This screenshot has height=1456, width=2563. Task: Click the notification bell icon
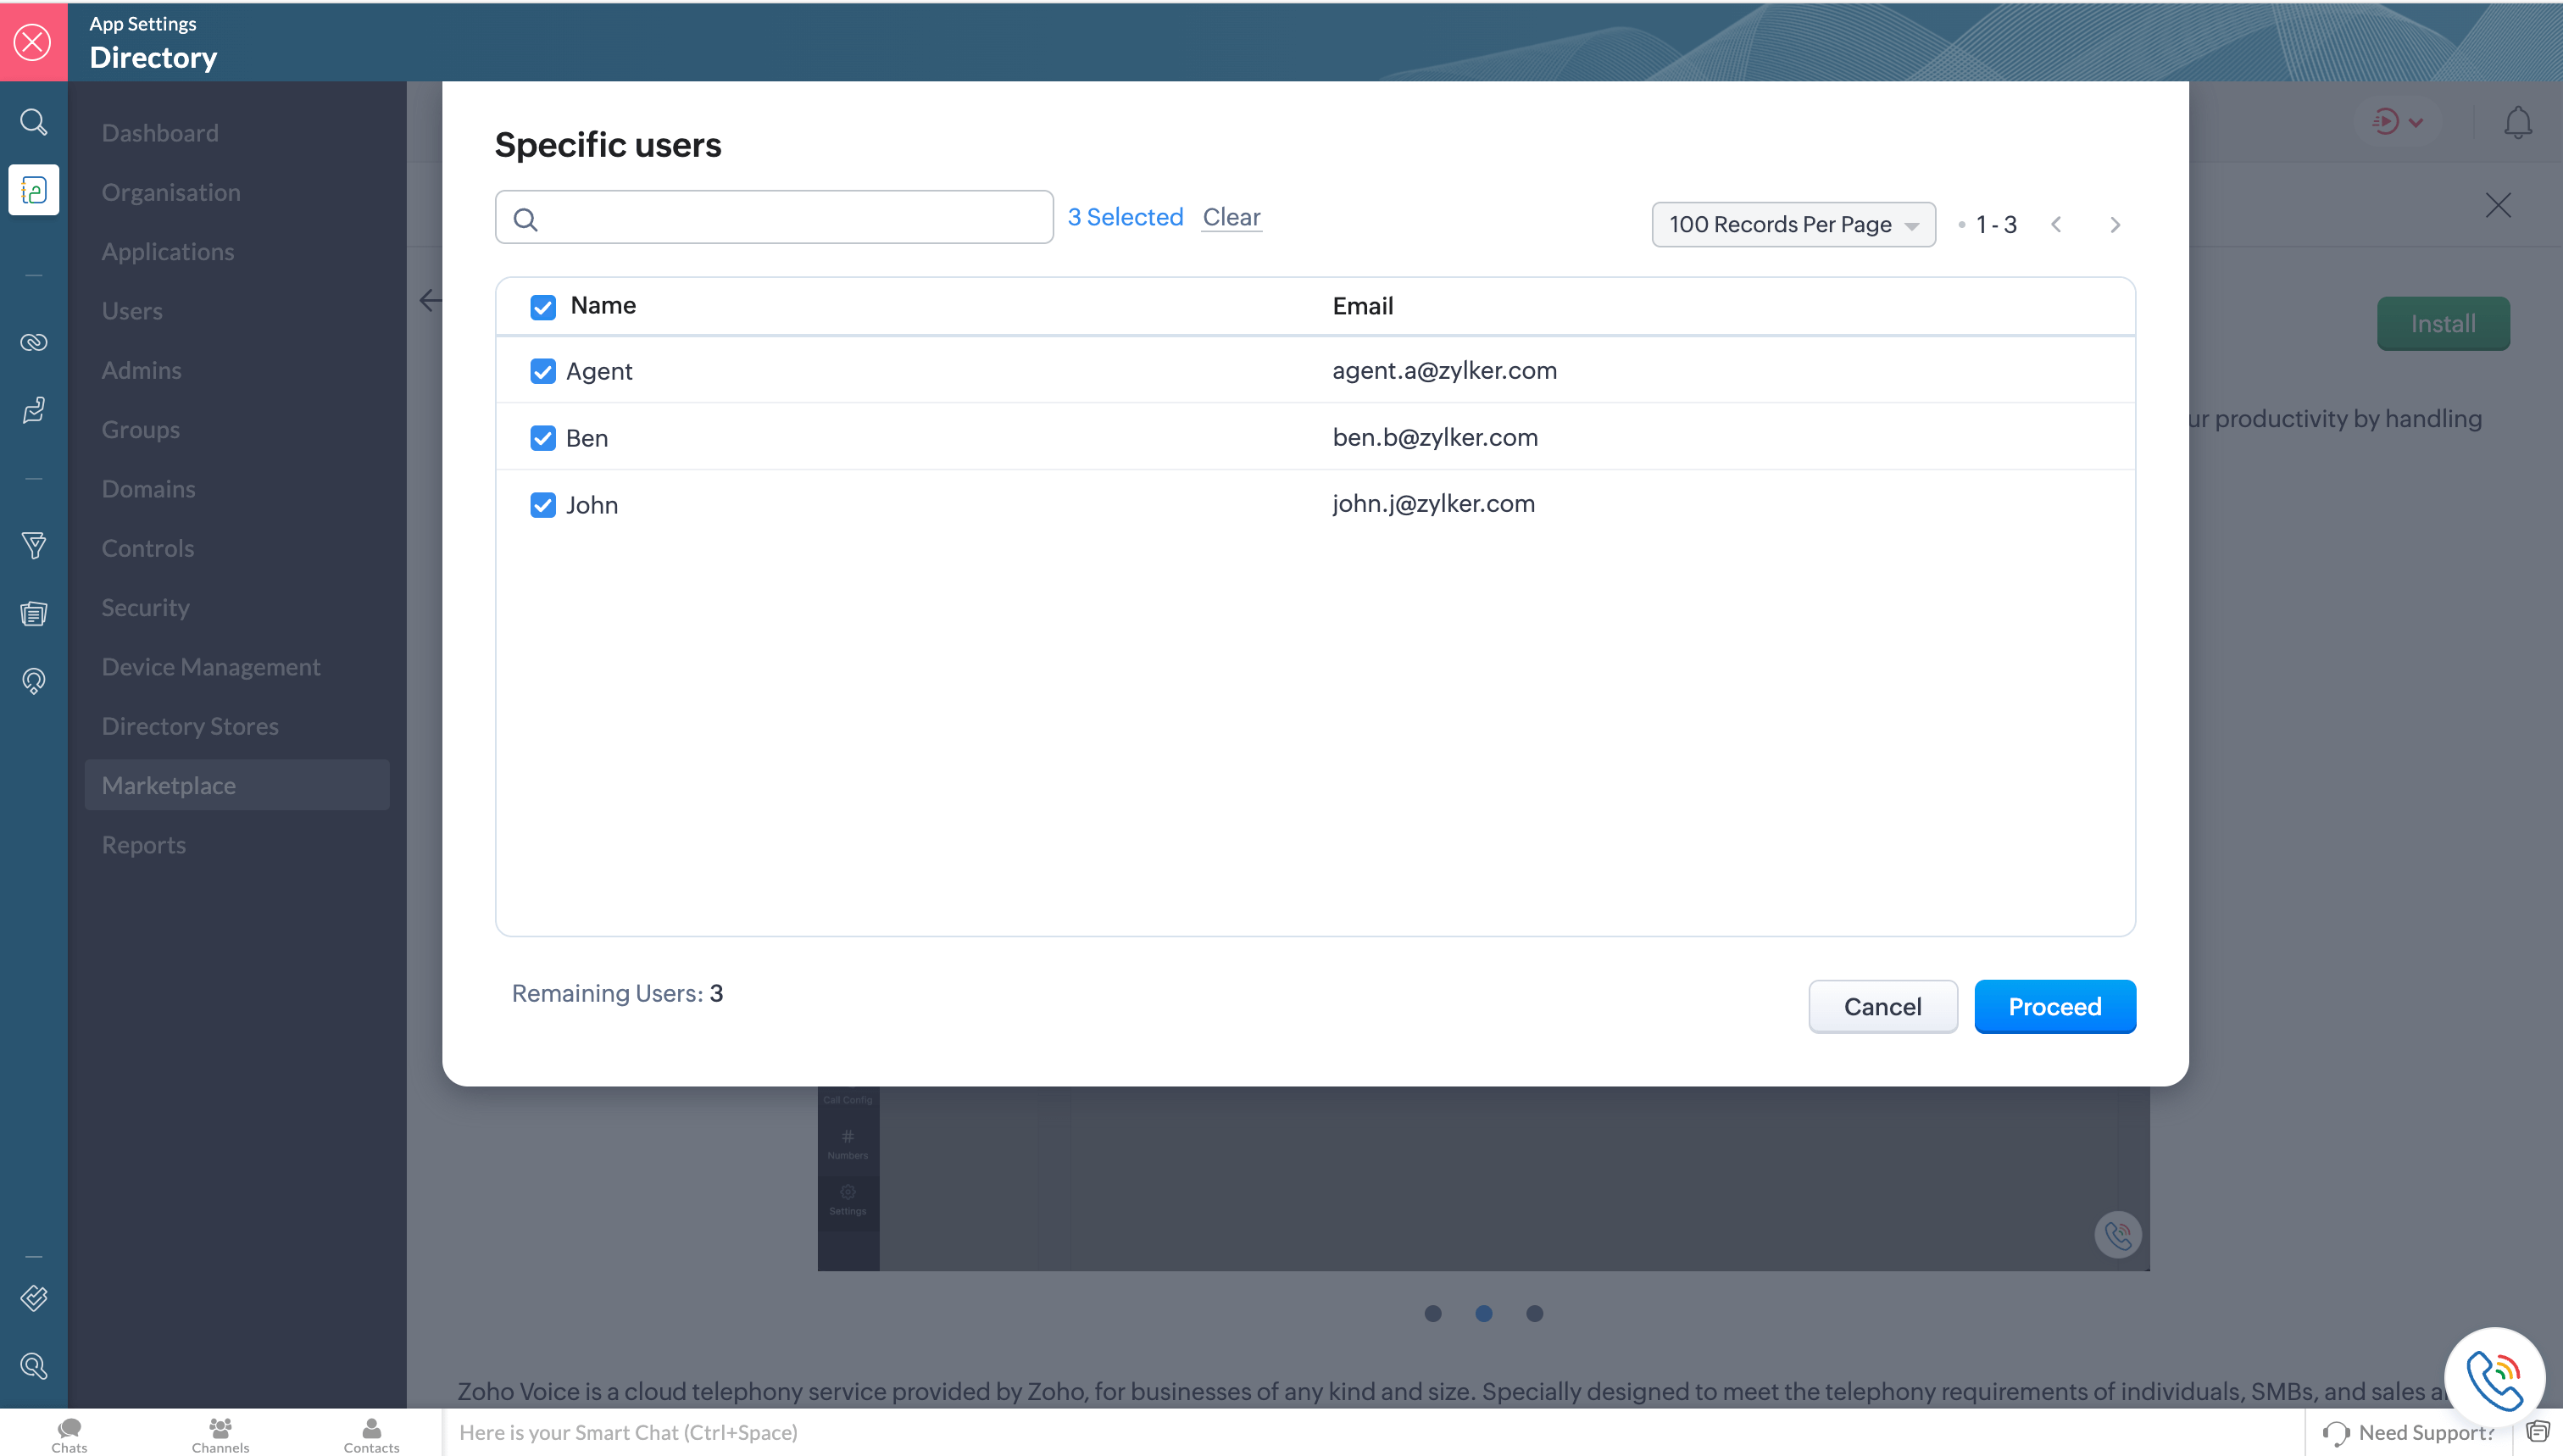point(2517,122)
